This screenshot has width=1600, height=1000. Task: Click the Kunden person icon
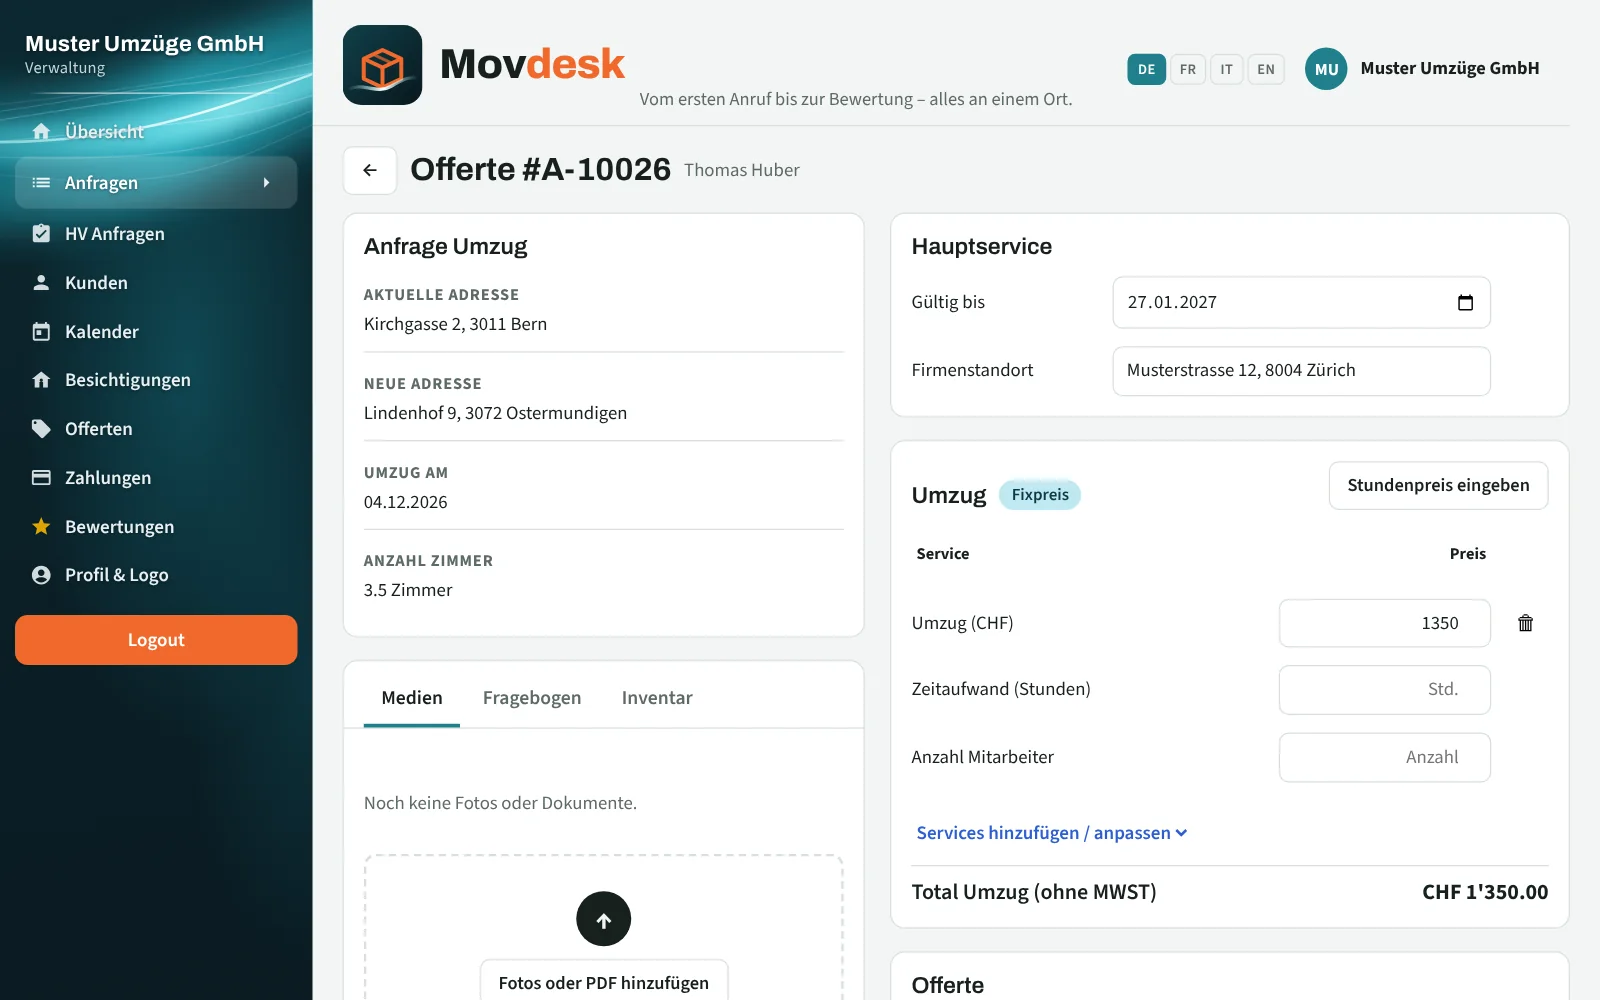(x=41, y=283)
